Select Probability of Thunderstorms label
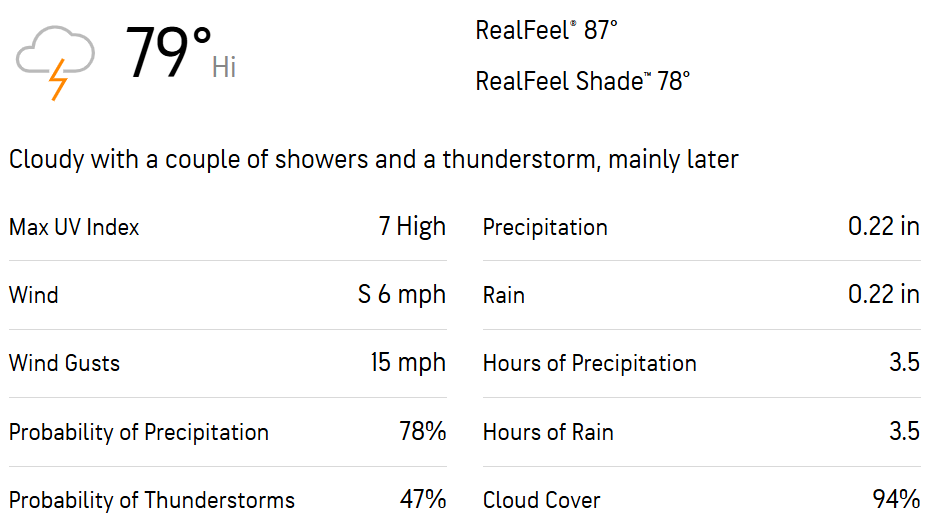Viewport: 927px width, 527px height. [x=152, y=500]
